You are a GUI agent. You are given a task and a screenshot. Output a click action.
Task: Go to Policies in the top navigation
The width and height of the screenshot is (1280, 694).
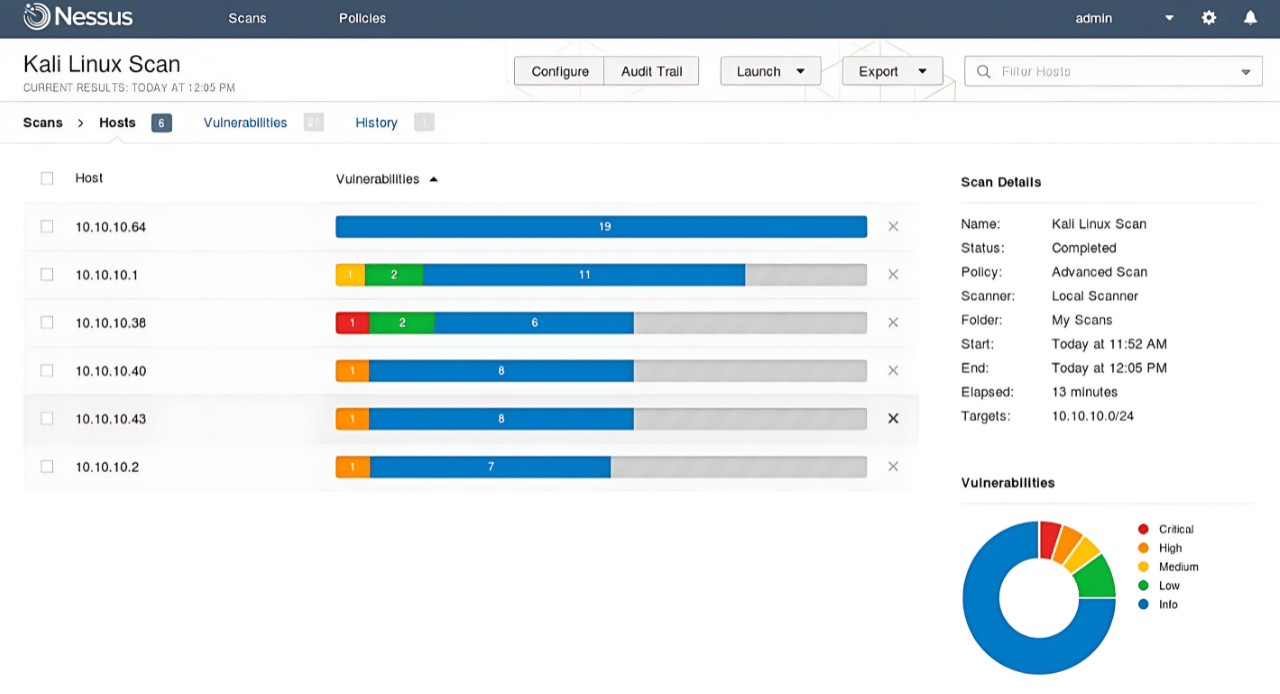362,18
